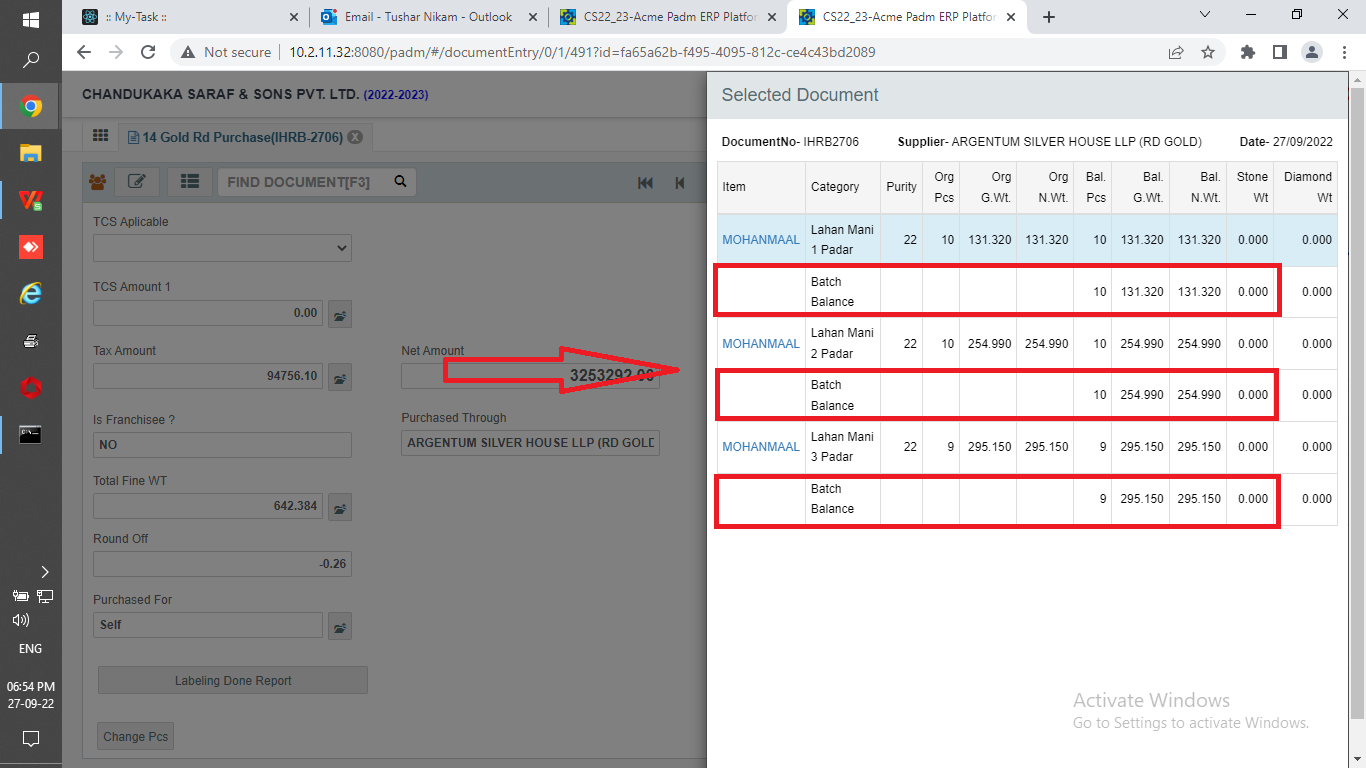Go back in browser history
This screenshot has width=1366, height=768.
click(x=82, y=52)
